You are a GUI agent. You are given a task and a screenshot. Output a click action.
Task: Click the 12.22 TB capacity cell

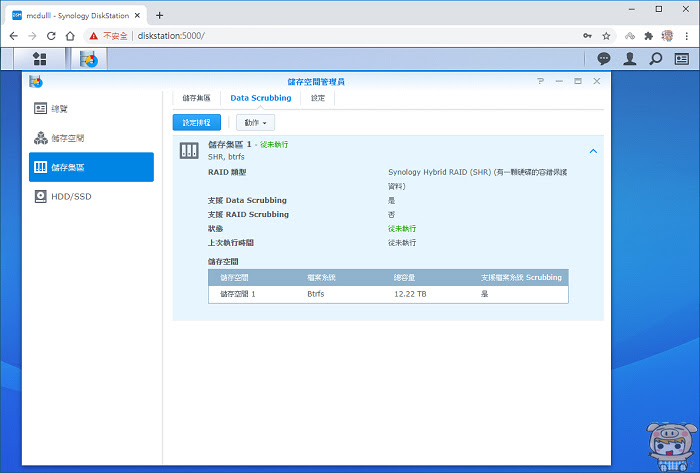point(410,294)
